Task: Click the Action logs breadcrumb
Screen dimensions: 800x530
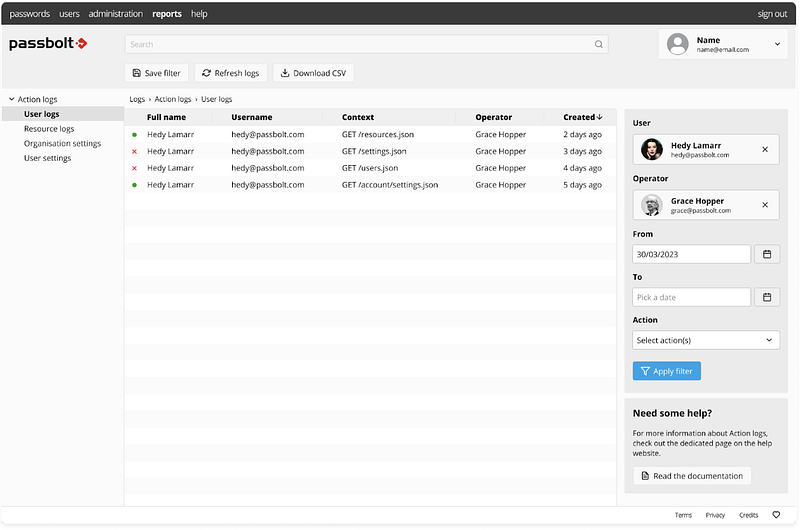Action: tap(173, 99)
